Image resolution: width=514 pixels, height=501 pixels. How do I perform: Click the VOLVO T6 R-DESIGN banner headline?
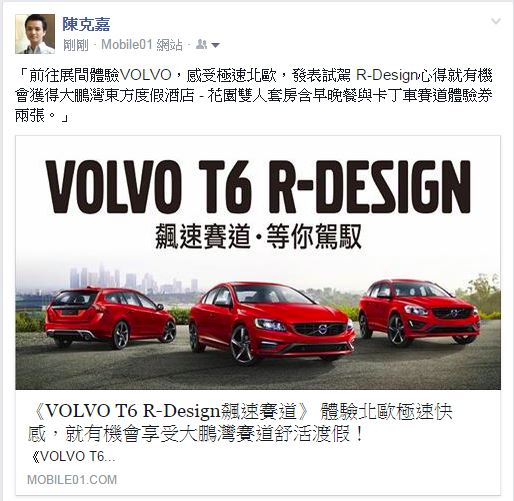[258, 187]
